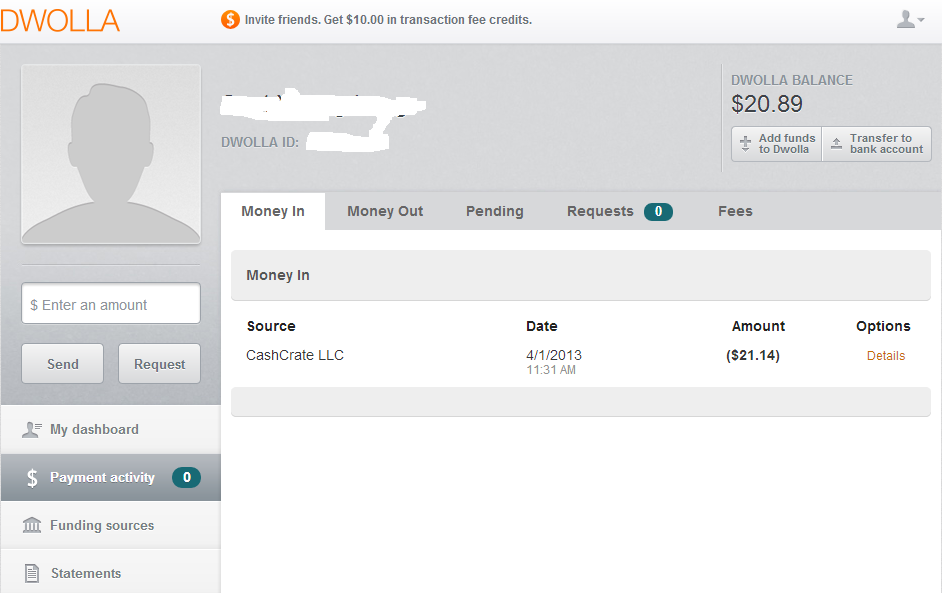Screen dimensions: 942x593
Task: Open Details for CashCrate LLC transaction
Action: click(x=886, y=356)
